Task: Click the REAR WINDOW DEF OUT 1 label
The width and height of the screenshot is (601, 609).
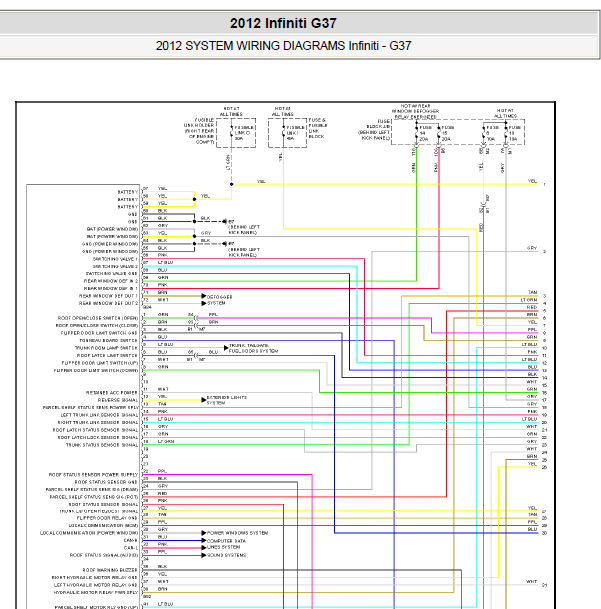Action: (x=108, y=296)
